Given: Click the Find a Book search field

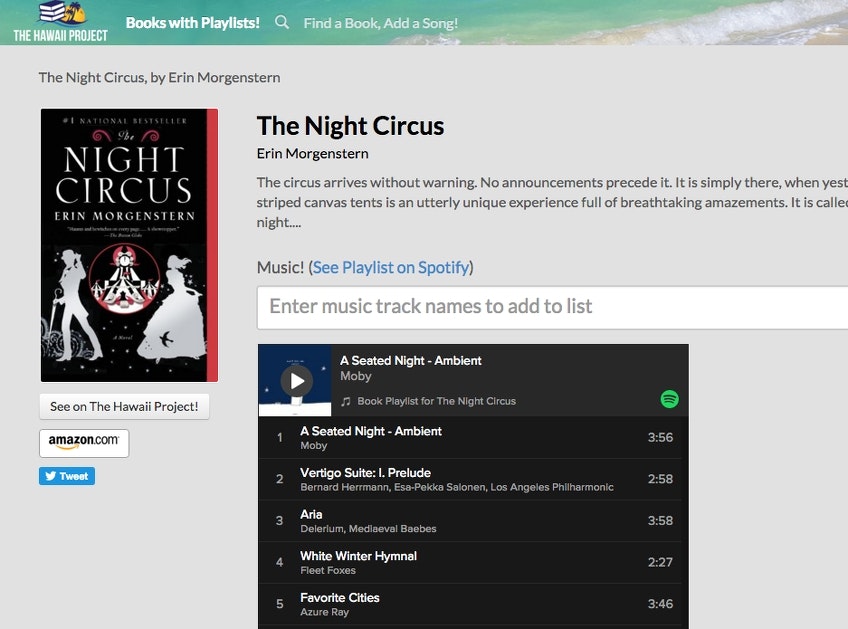Looking at the screenshot, I should [x=380, y=22].
